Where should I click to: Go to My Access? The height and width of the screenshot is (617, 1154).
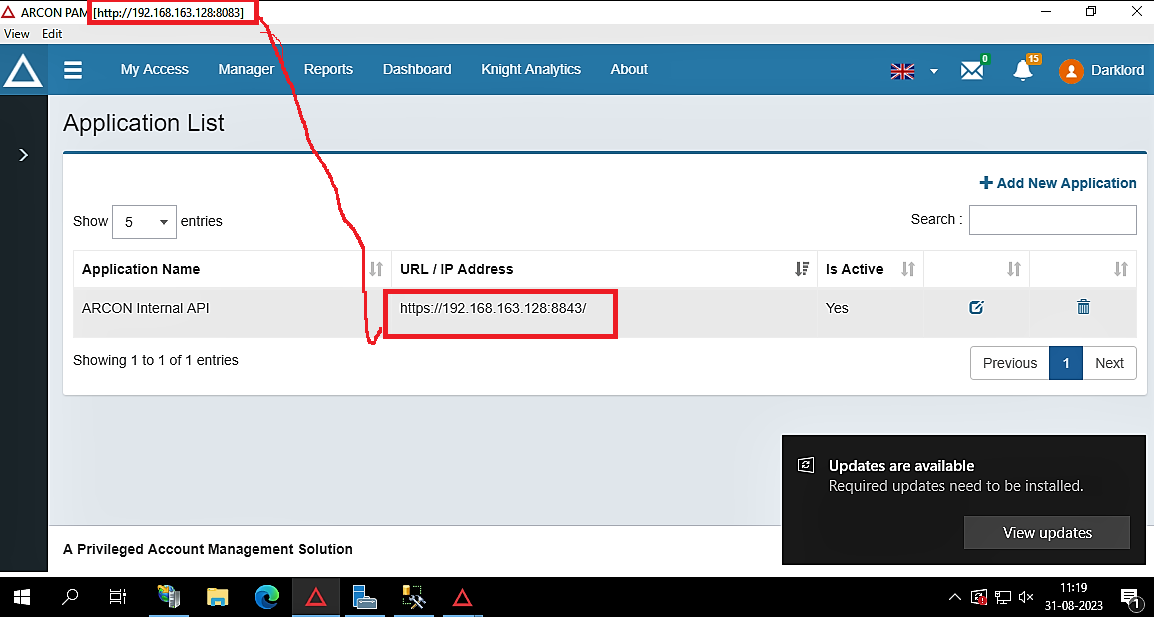(155, 69)
